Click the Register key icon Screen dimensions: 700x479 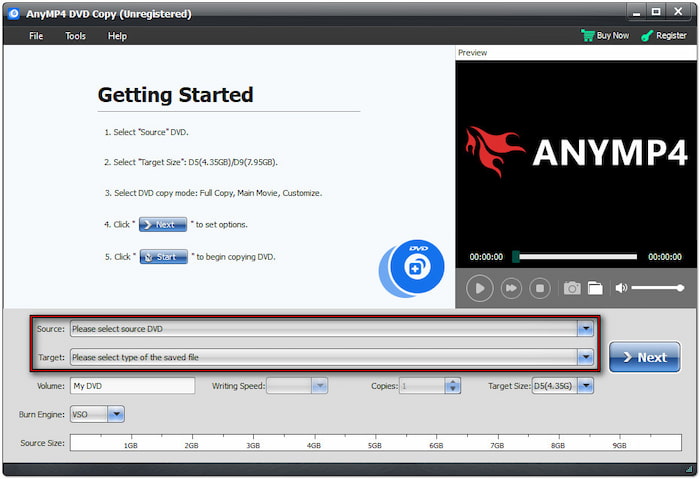(648, 36)
